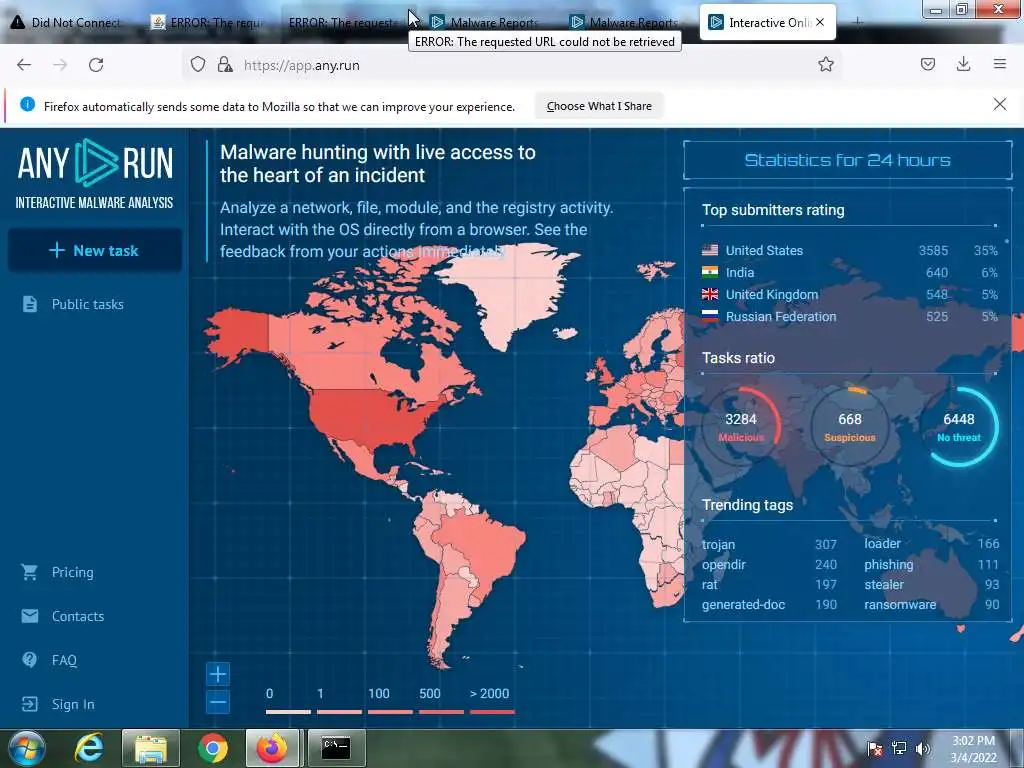Screen dimensions: 1024x768
Task: Open a new tab with plus button
Action: point(857,22)
